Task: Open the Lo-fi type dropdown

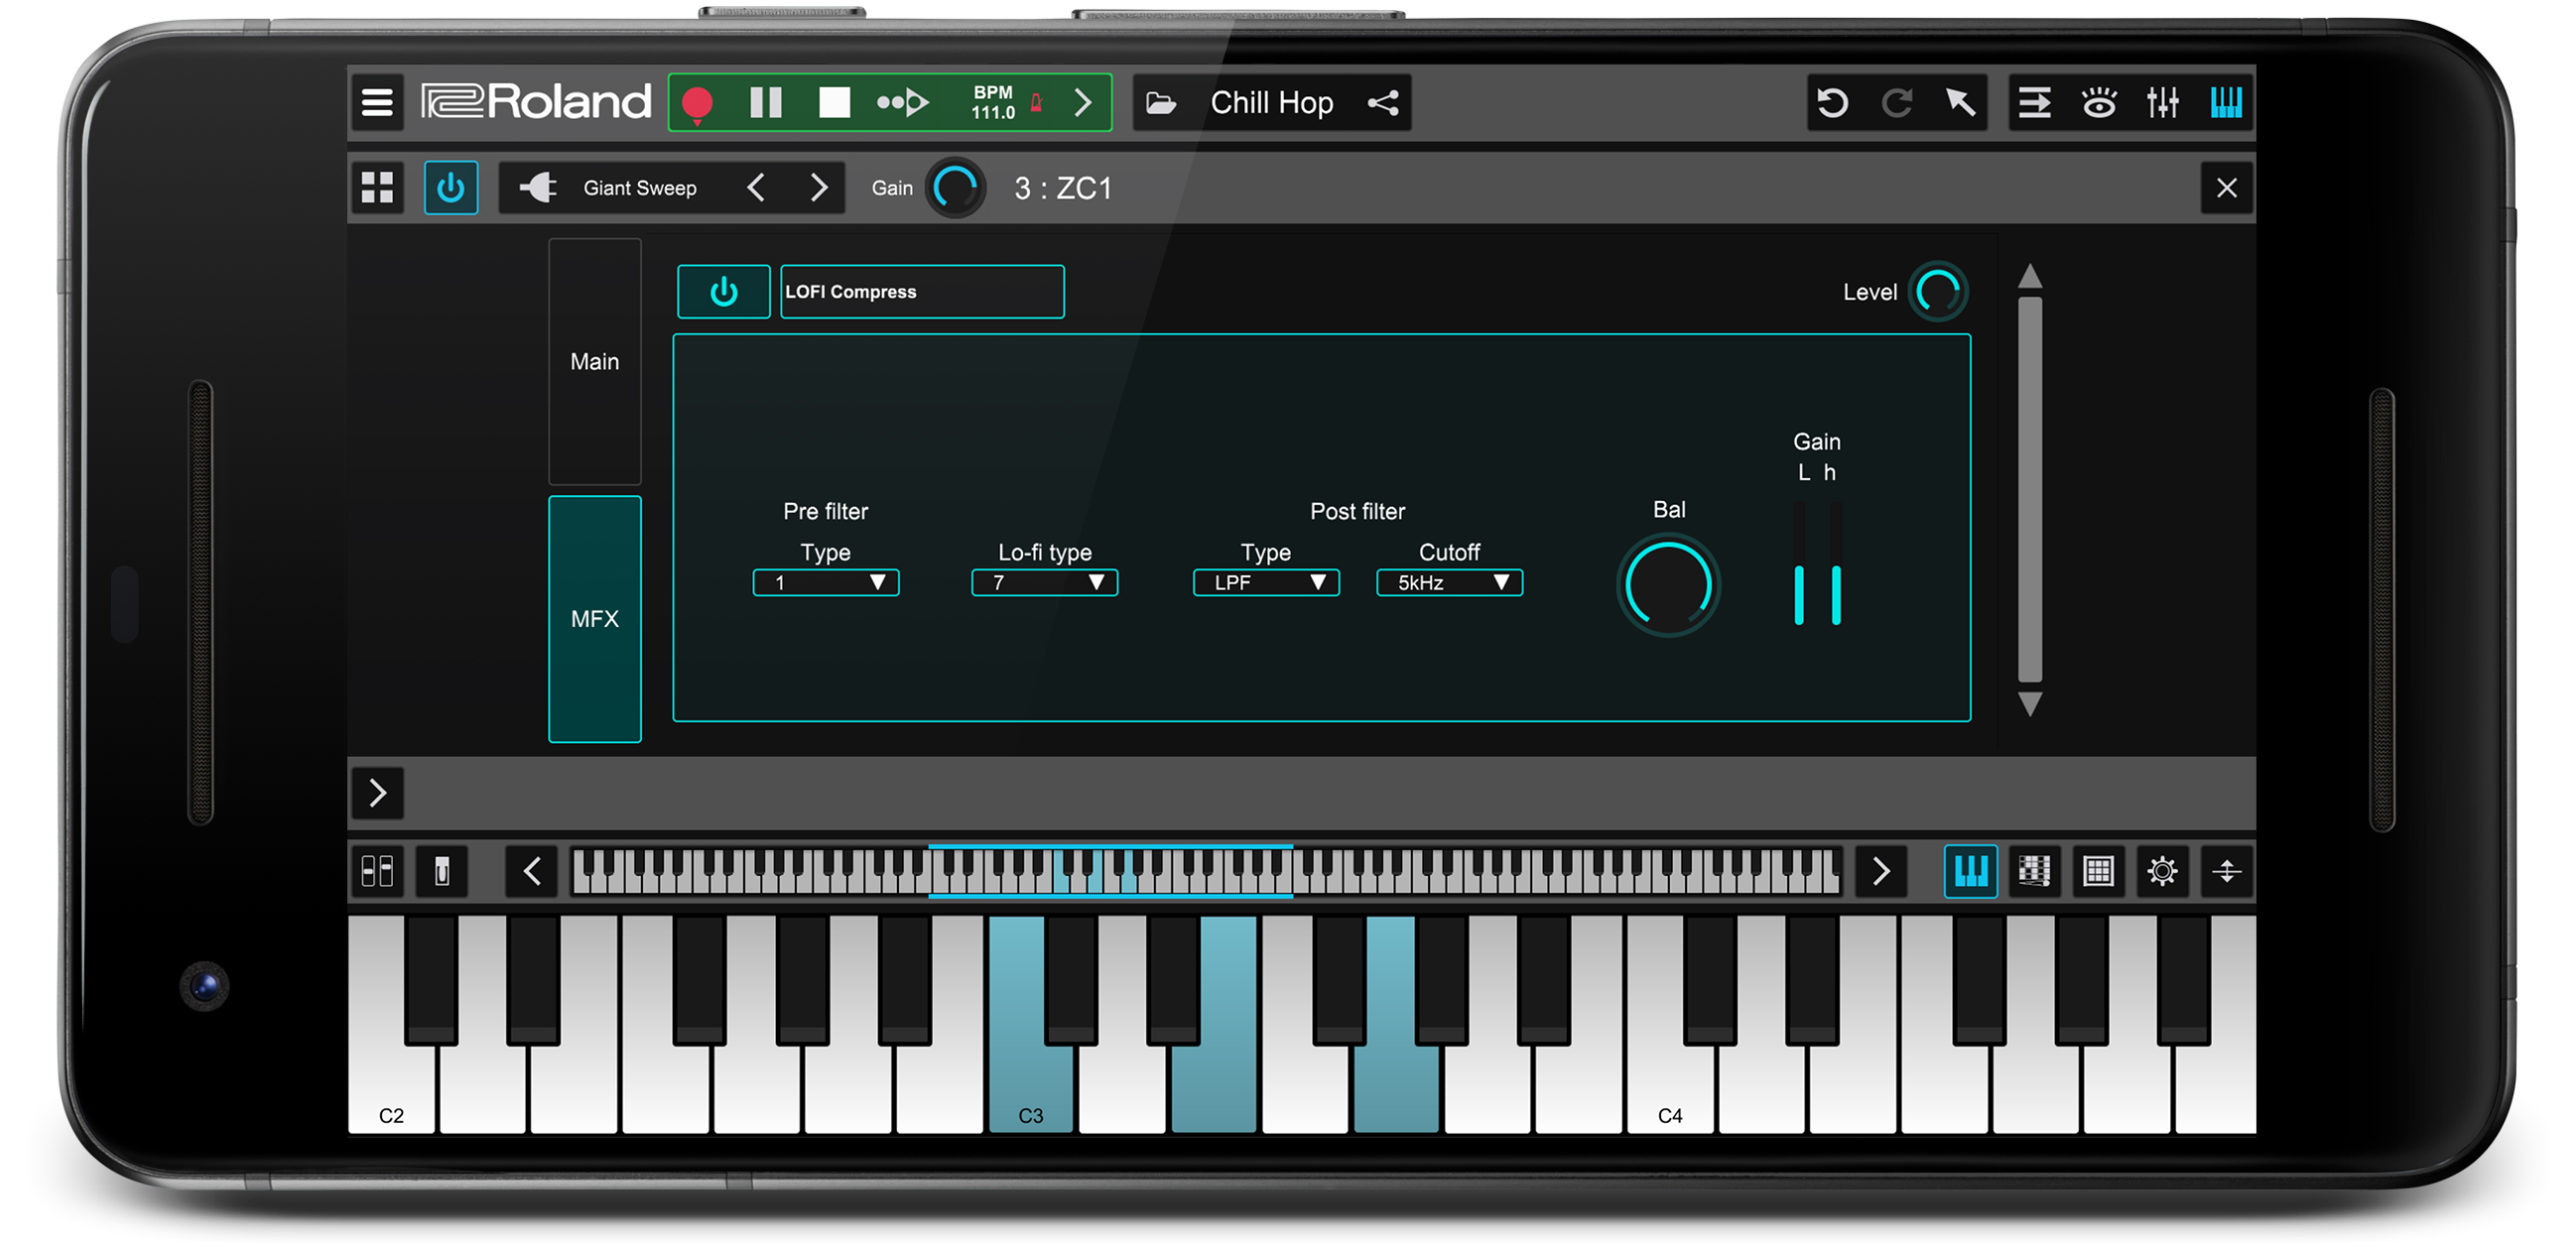Action: pos(1045,582)
